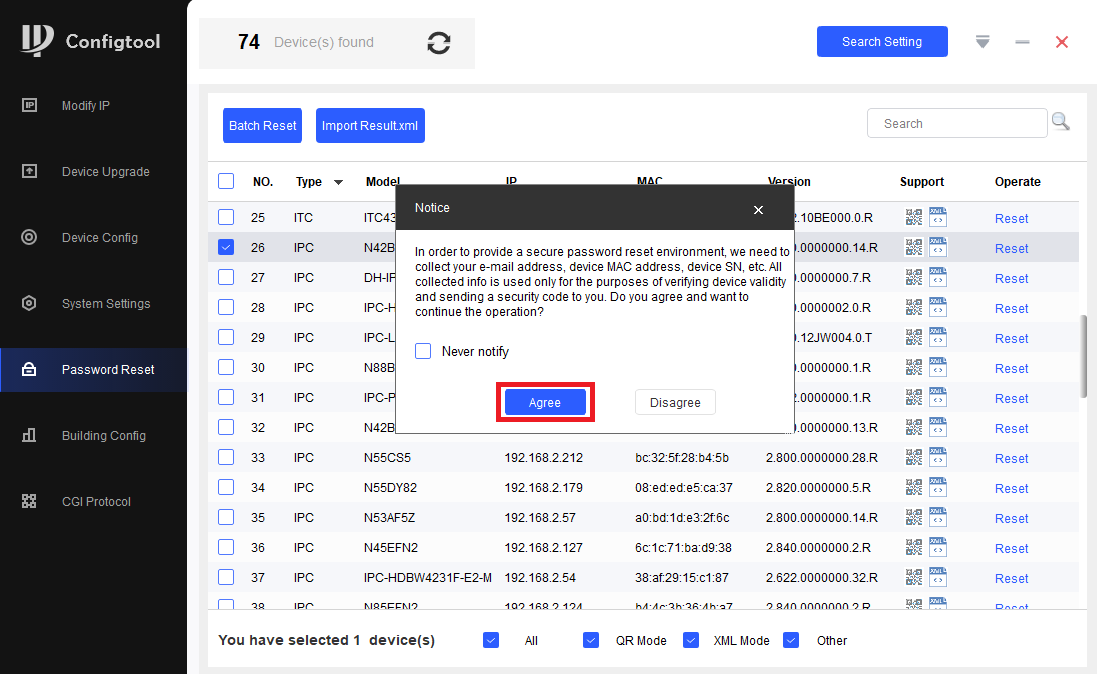Click the Modify IP sidebar icon

click(29, 105)
